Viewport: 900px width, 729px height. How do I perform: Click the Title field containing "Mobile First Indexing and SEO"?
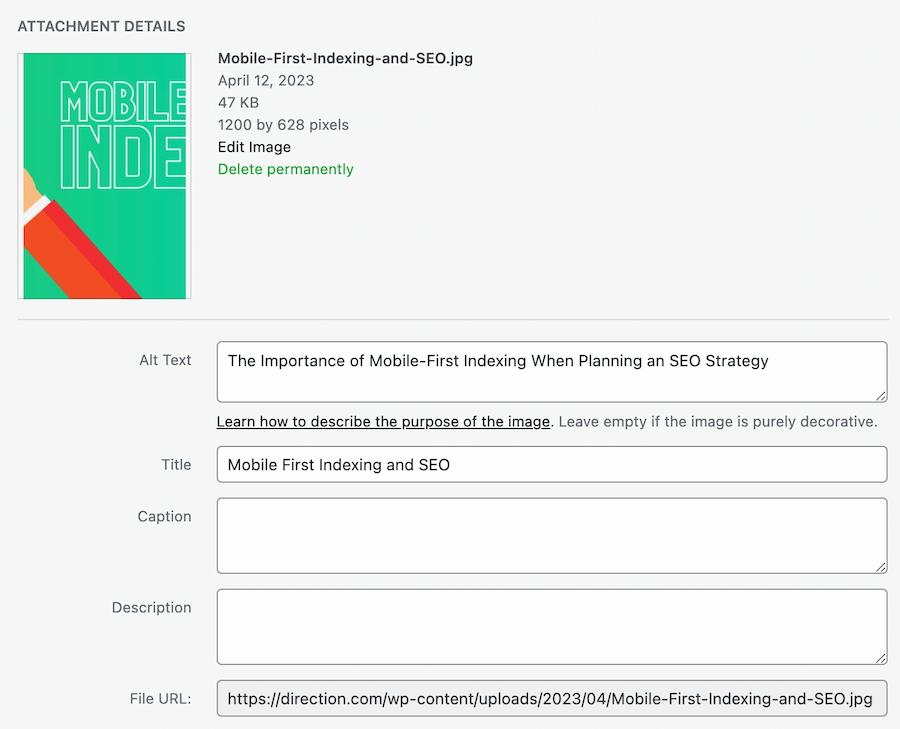tap(550, 464)
